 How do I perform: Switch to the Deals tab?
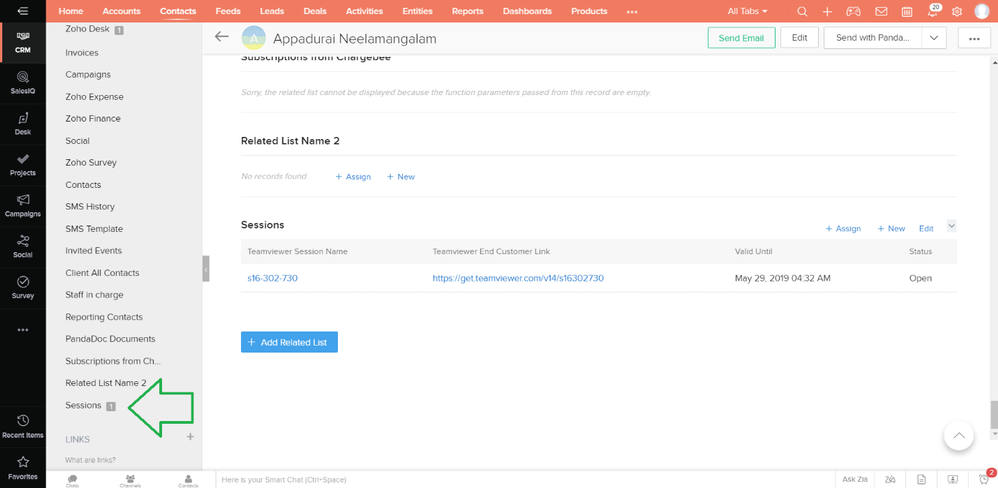tap(315, 11)
